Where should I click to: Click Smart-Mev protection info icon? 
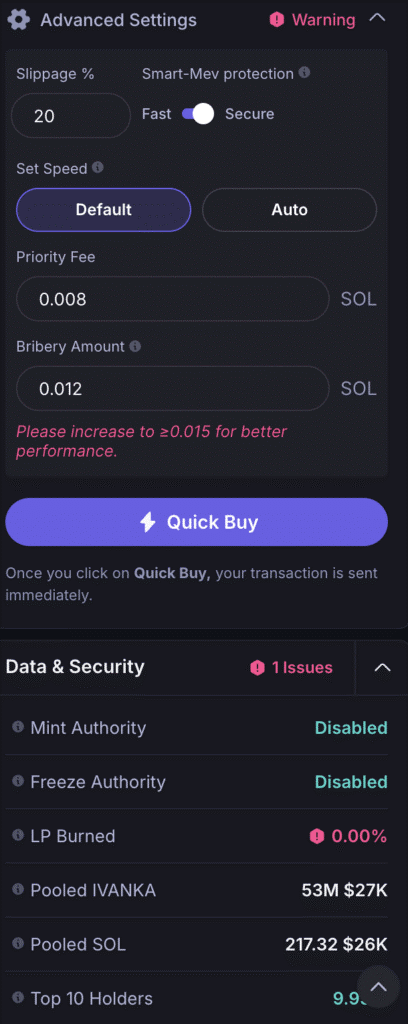(304, 72)
